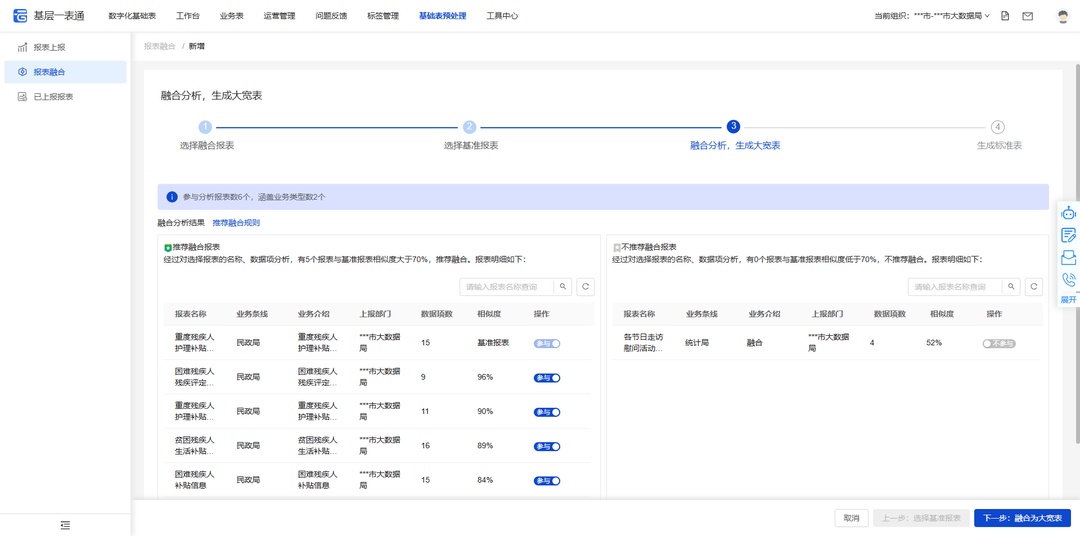1080x536 pixels.
Task: Toggle 参与 switch for 84% similarity row
Action: click(547, 481)
